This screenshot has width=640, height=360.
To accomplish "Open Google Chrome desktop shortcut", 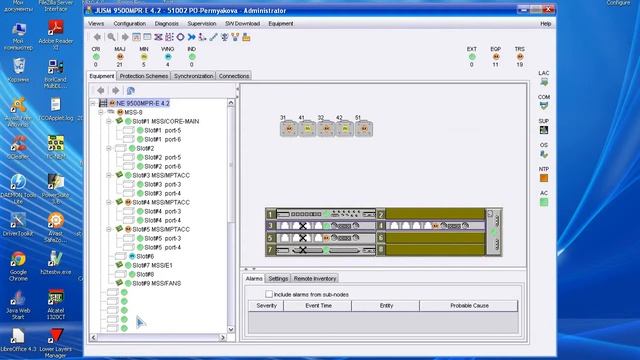I will [x=18, y=266].
